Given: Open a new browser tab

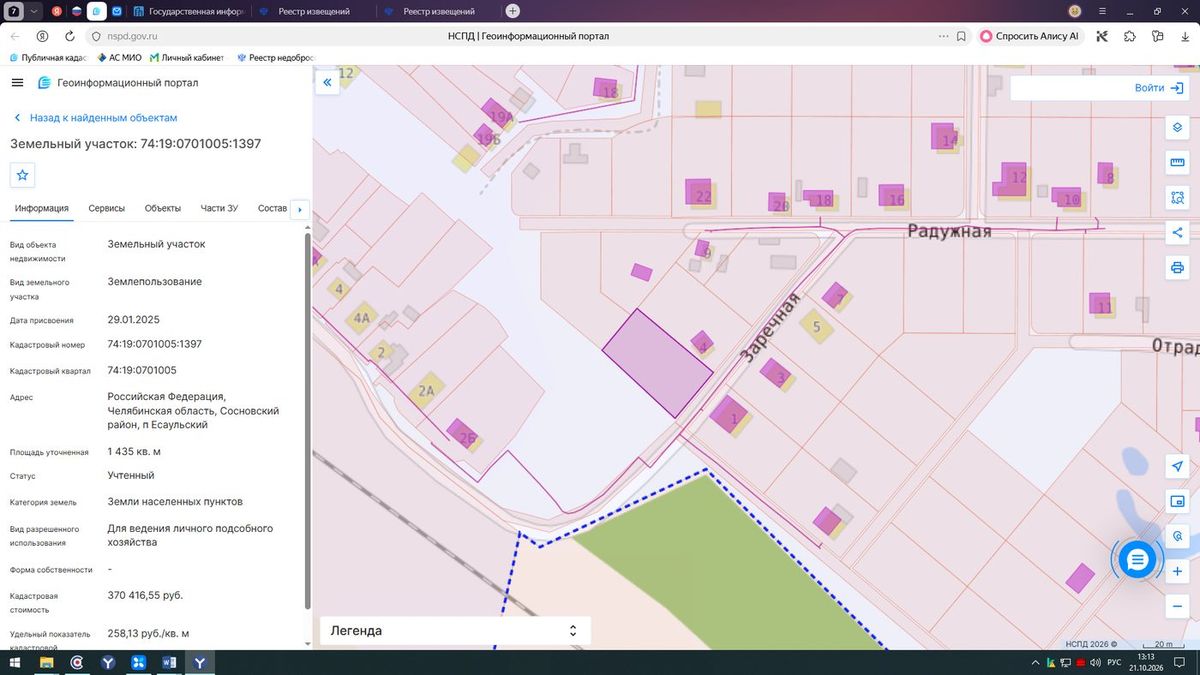Looking at the screenshot, I should click(x=513, y=11).
